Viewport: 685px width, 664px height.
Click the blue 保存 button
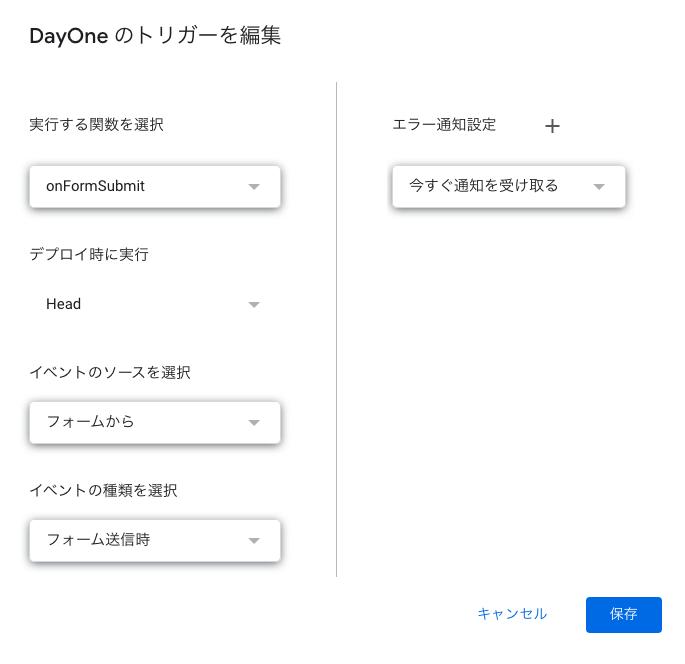(623, 615)
